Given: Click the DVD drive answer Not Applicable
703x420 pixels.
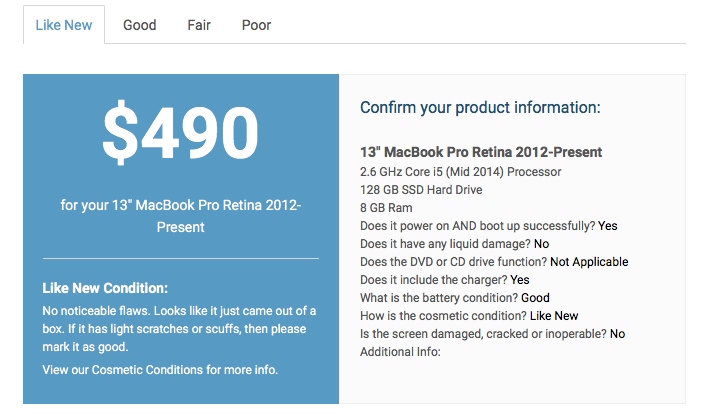Looking at the screenshot, I should coord(589,262).
